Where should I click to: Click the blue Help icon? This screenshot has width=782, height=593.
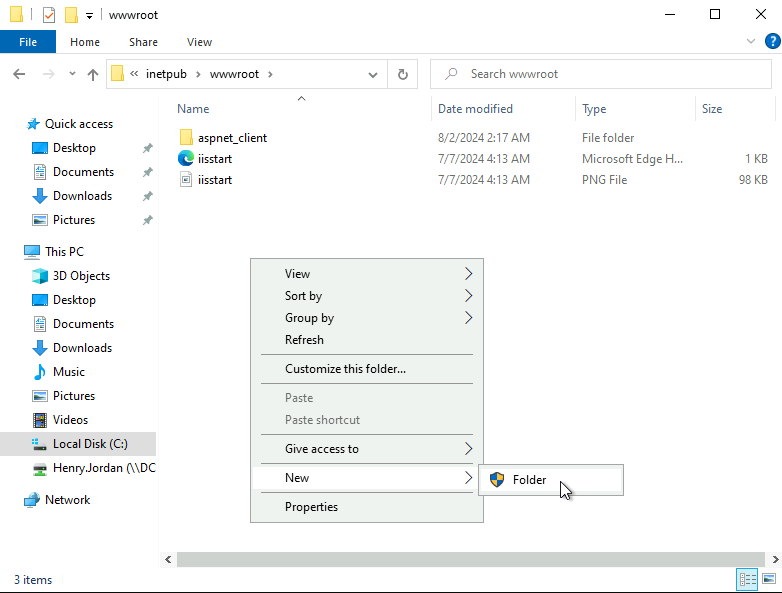click(x=773, y=41)
